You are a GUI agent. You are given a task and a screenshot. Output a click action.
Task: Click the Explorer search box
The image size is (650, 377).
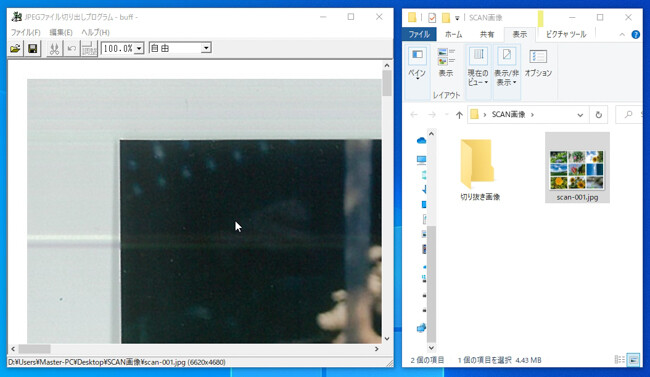(629, 115)
